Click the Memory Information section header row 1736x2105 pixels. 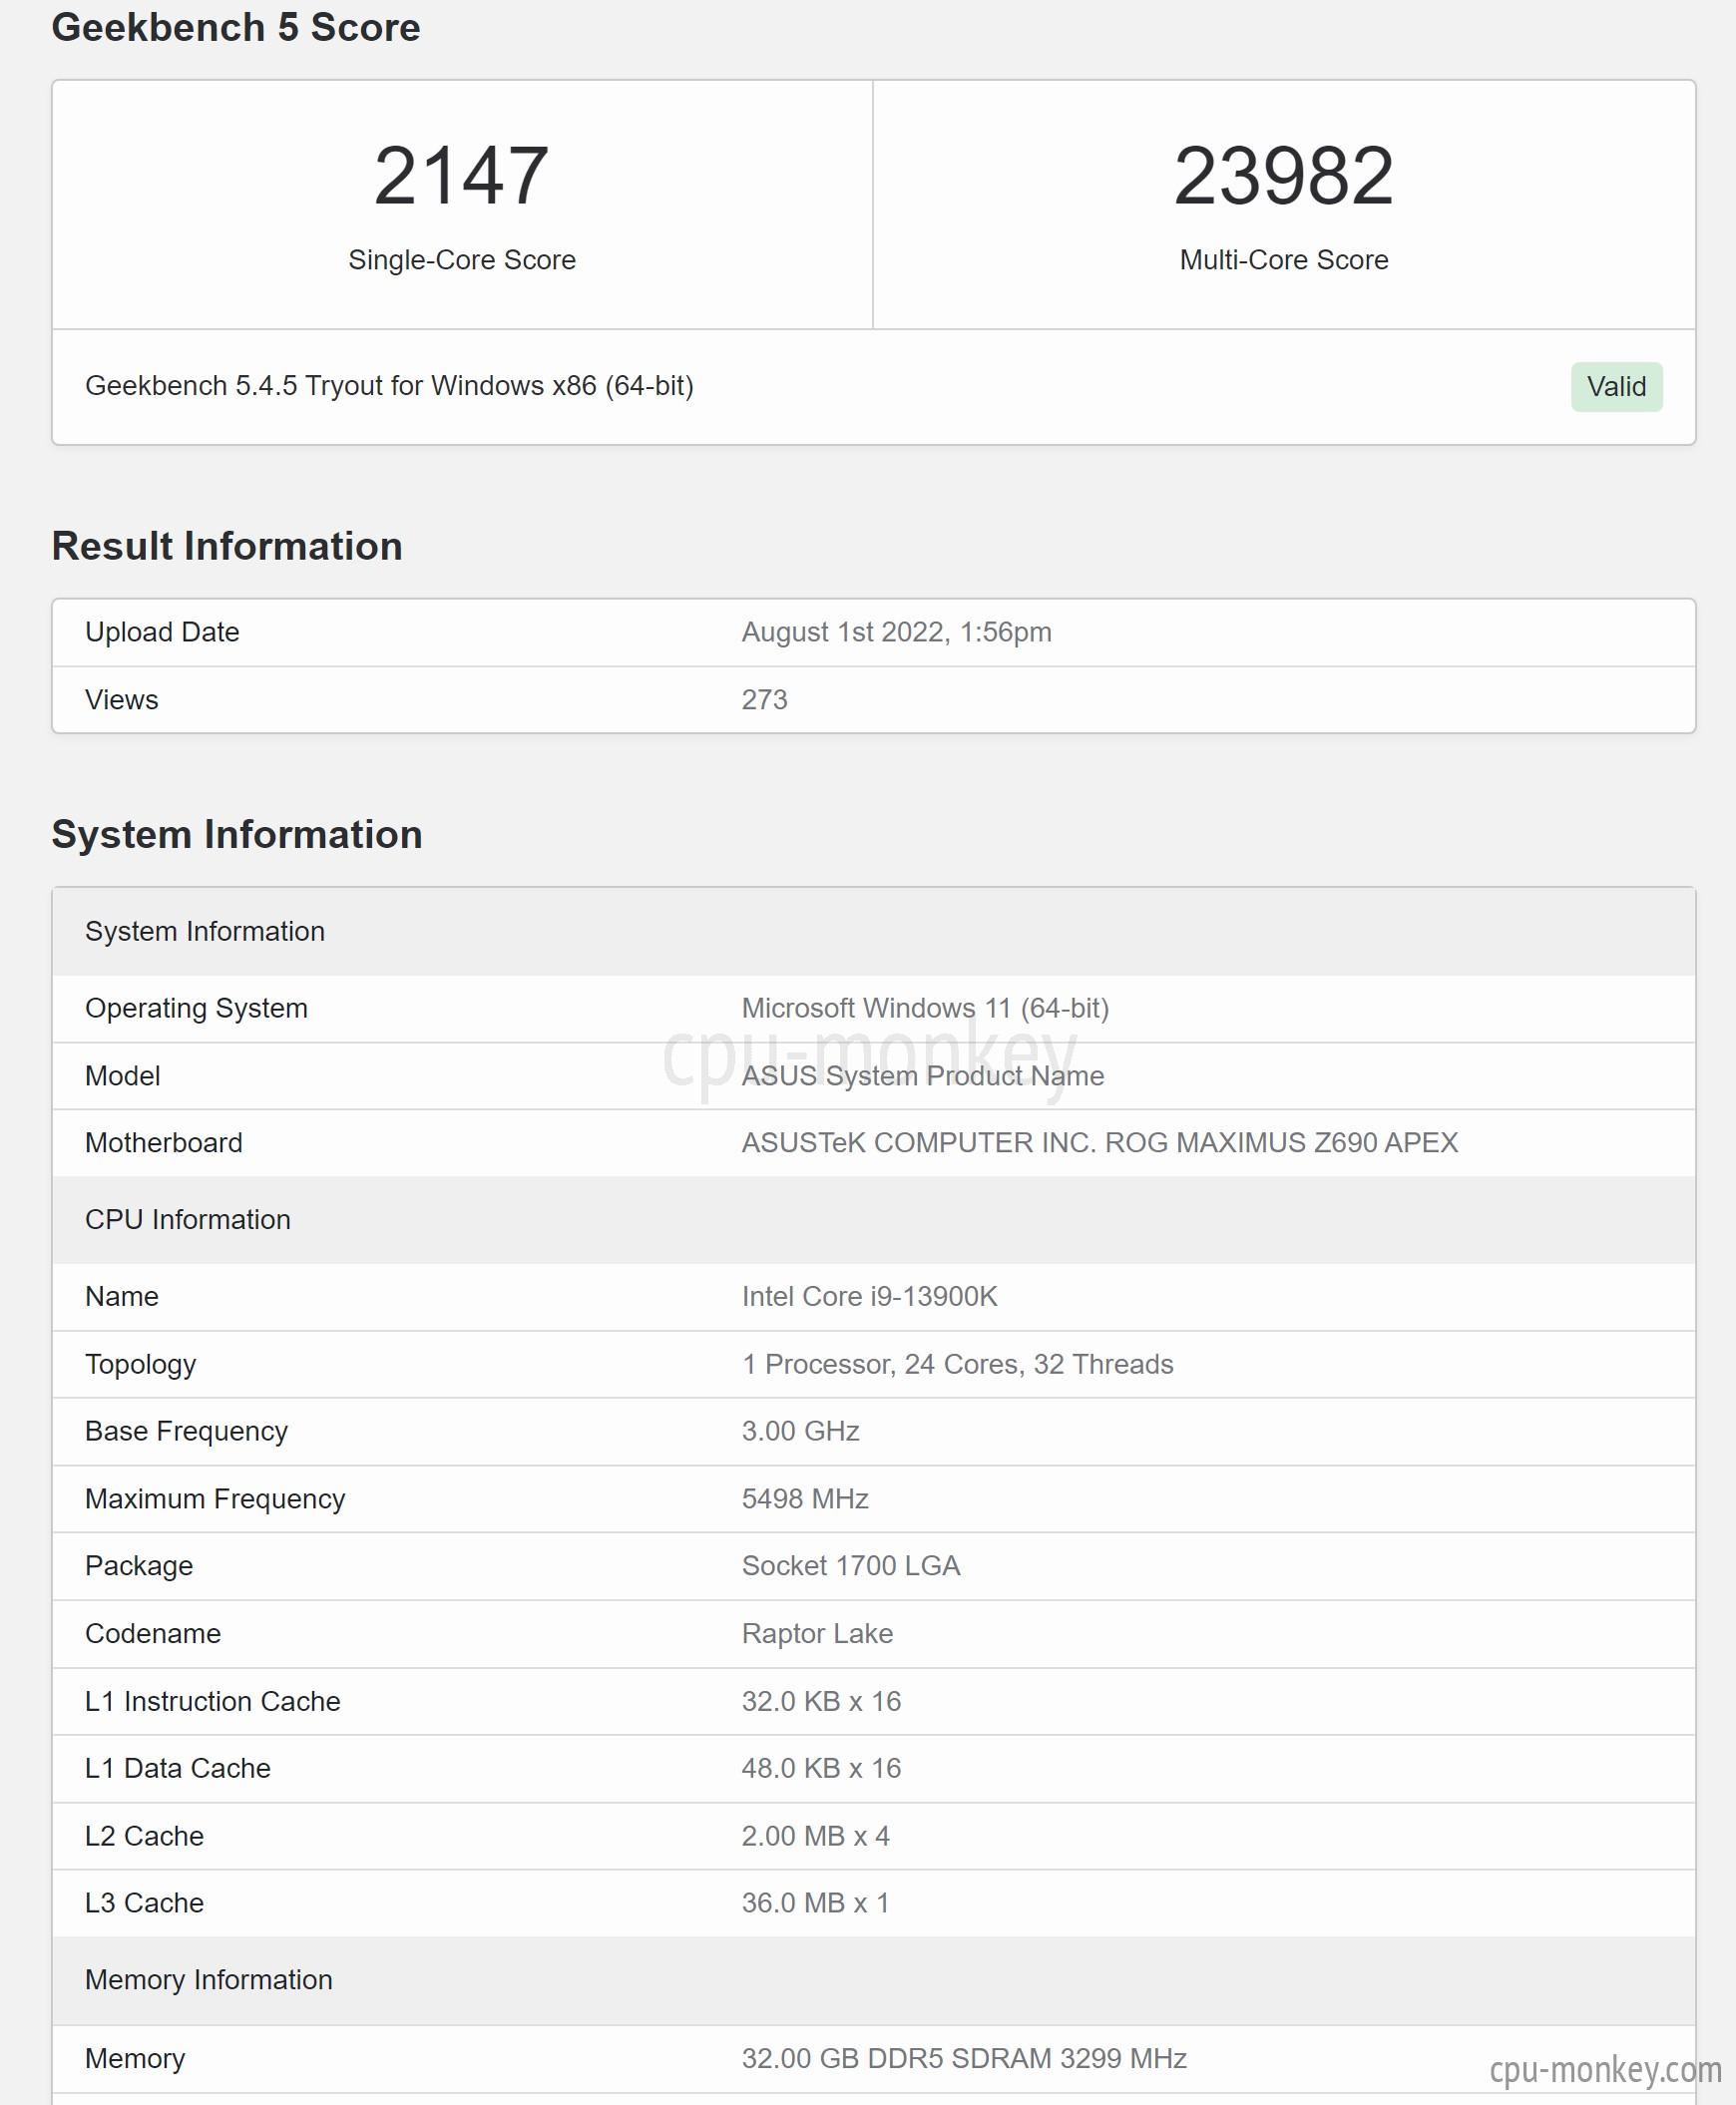point(873,1980)
